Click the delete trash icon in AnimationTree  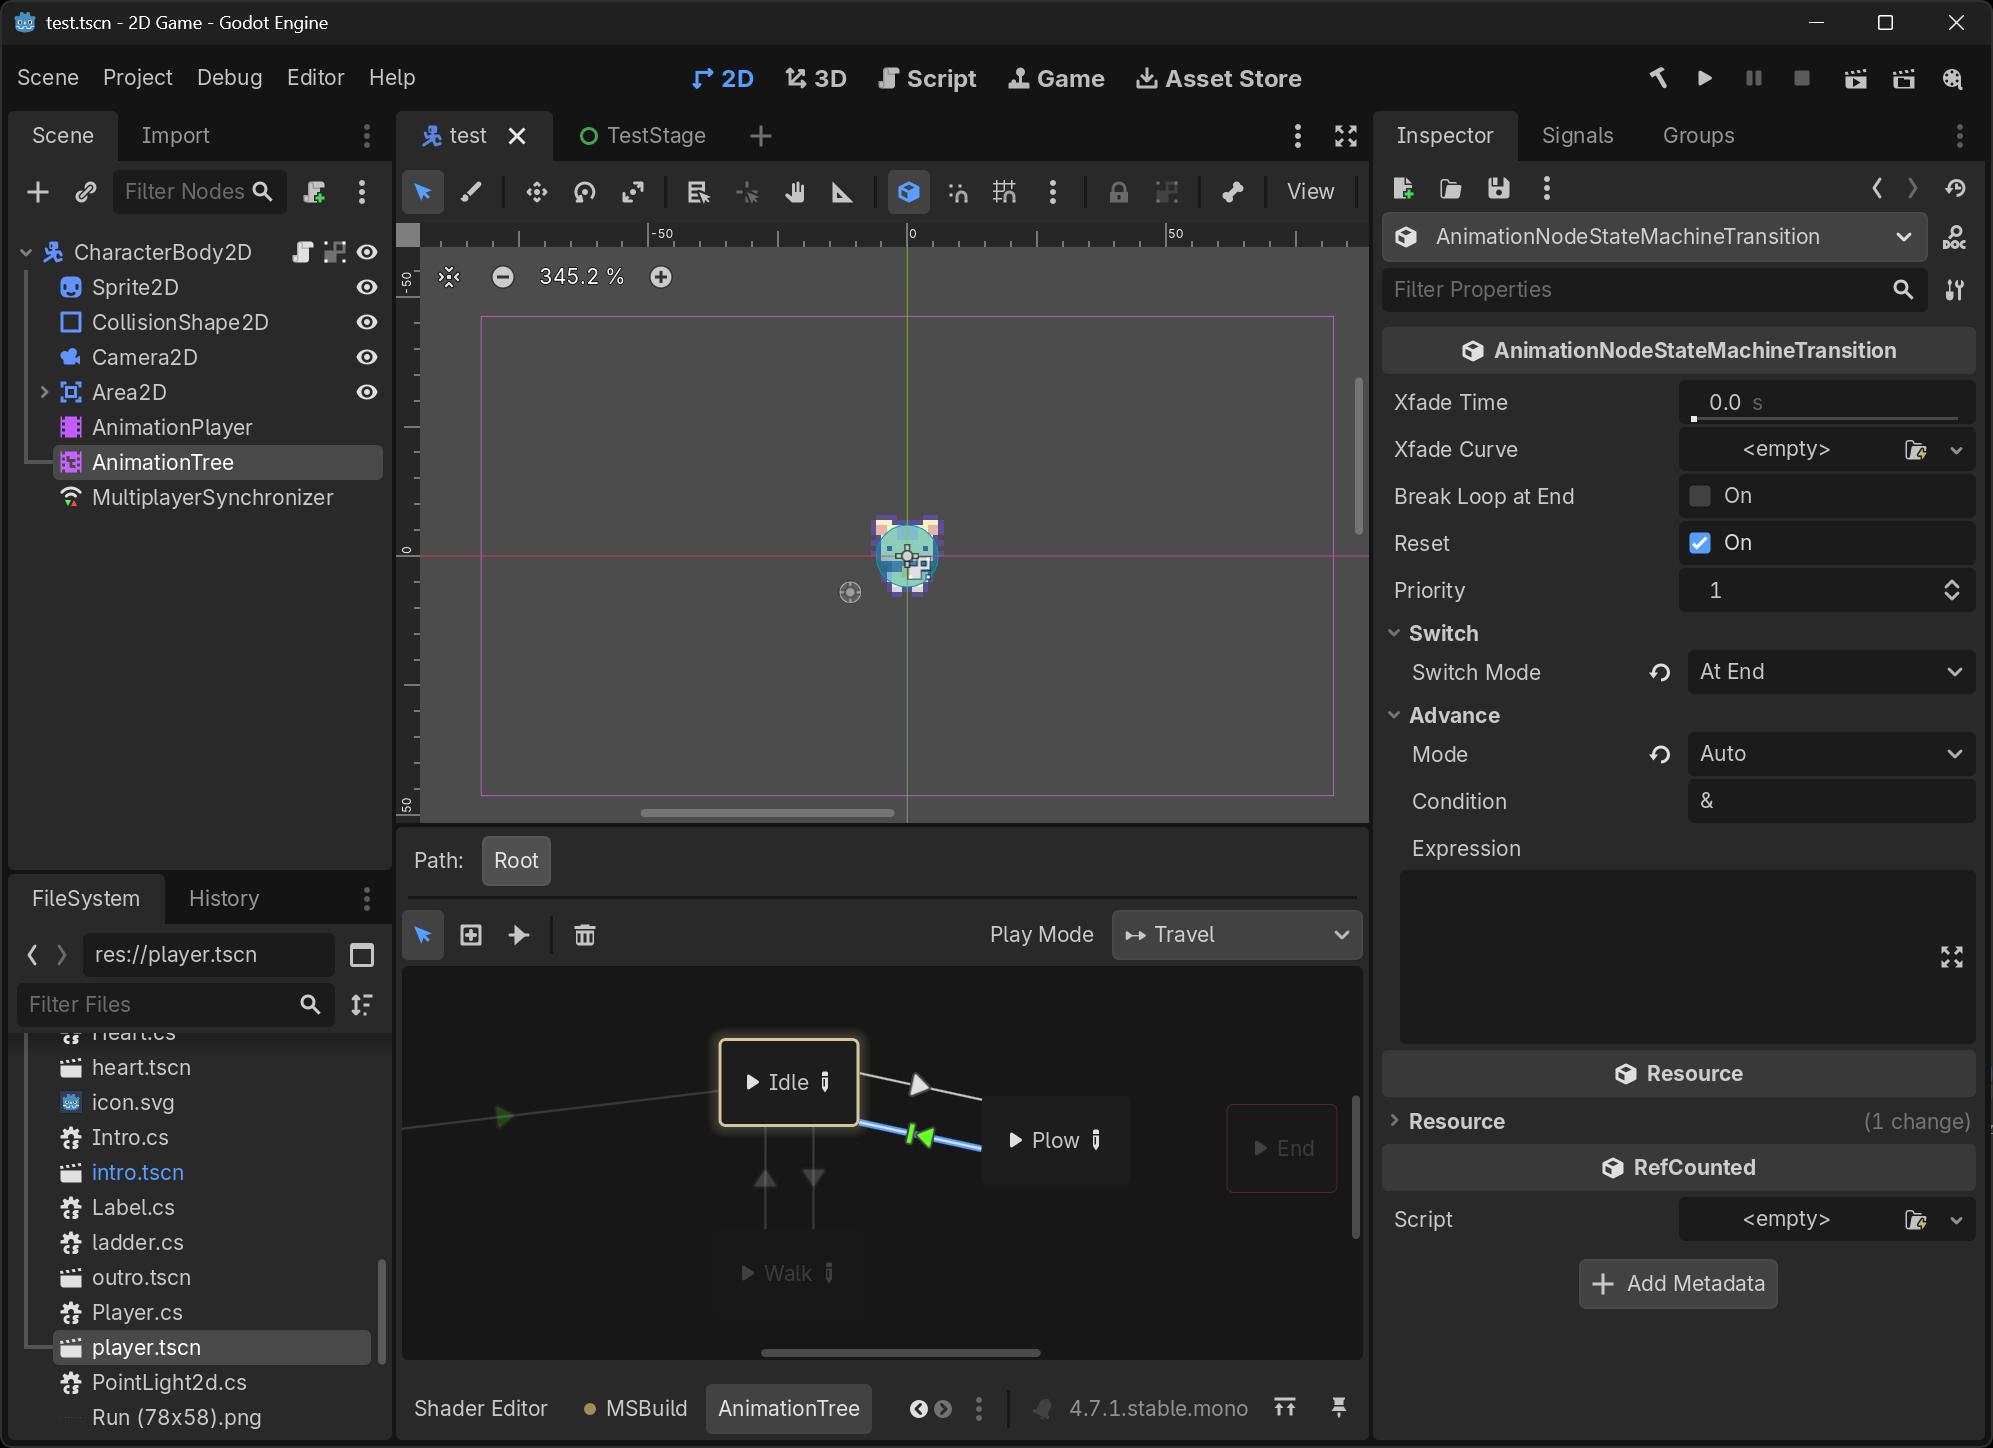click(x=585, y=935)
